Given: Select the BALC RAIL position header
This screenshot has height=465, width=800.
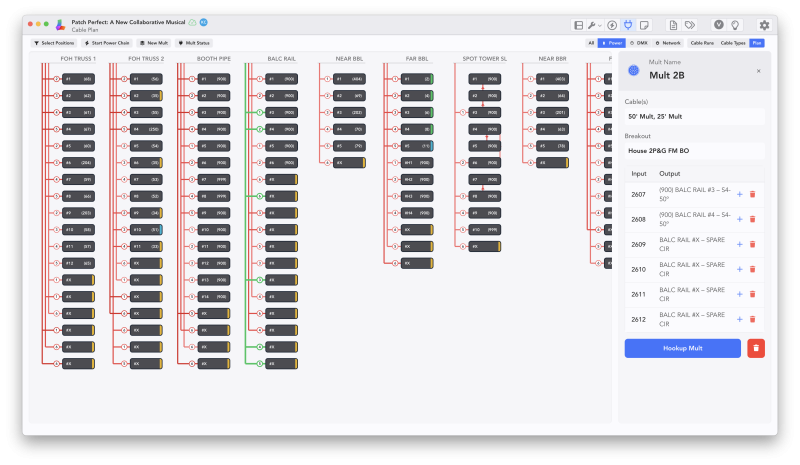Looking at the screenshot, I should coord(282,59).
